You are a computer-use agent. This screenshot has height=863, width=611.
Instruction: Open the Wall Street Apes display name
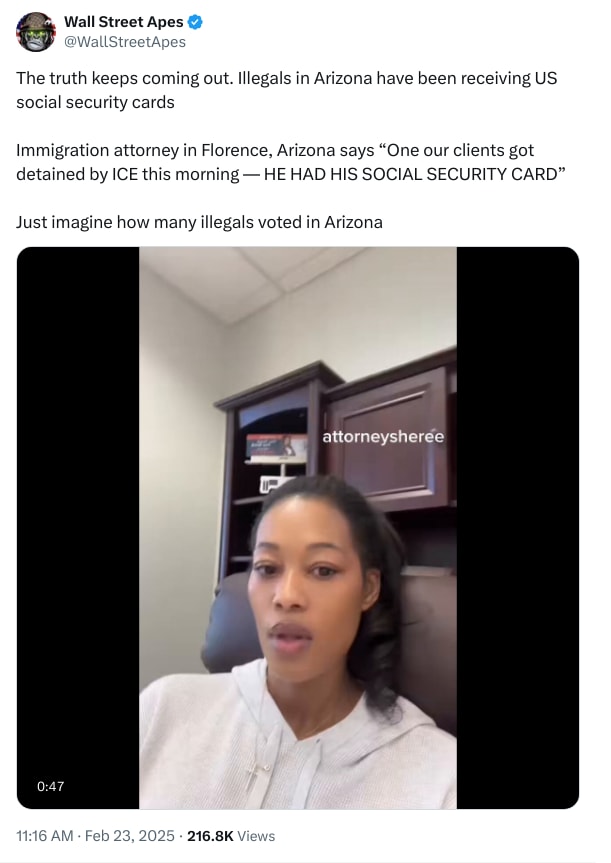click(124, 22)
